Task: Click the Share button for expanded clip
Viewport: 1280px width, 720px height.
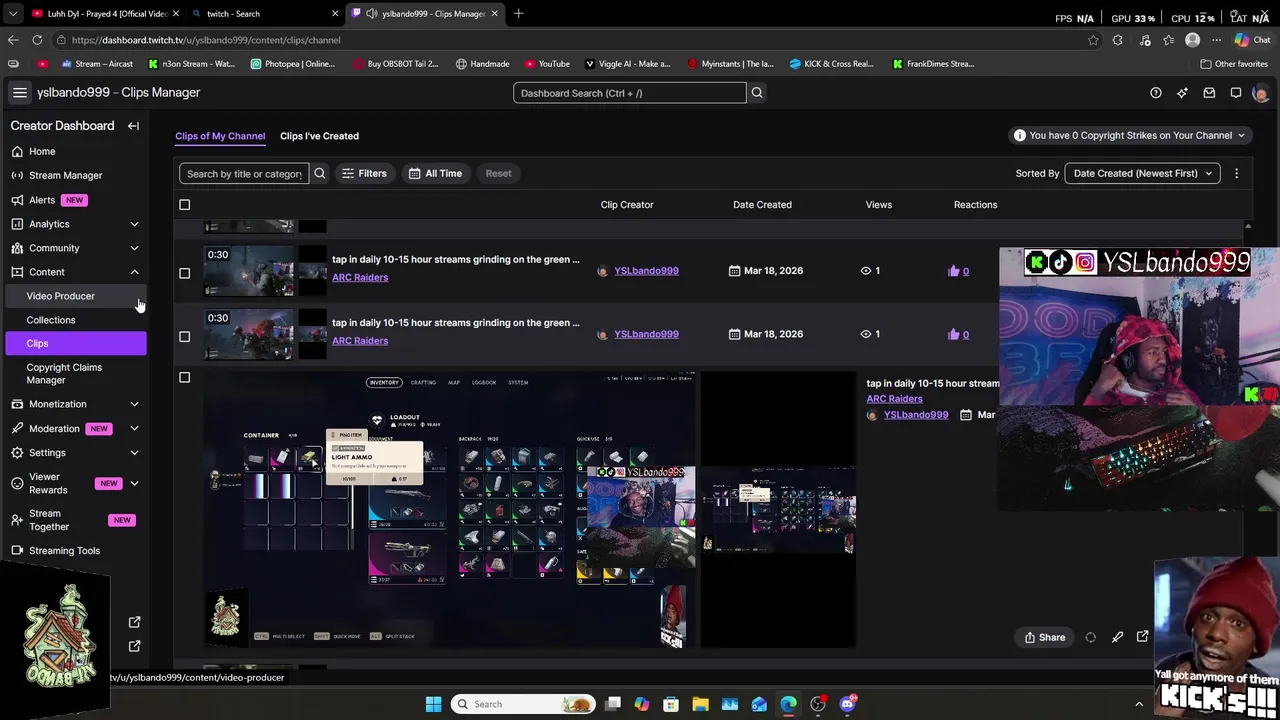Action: click(1044, 637)
